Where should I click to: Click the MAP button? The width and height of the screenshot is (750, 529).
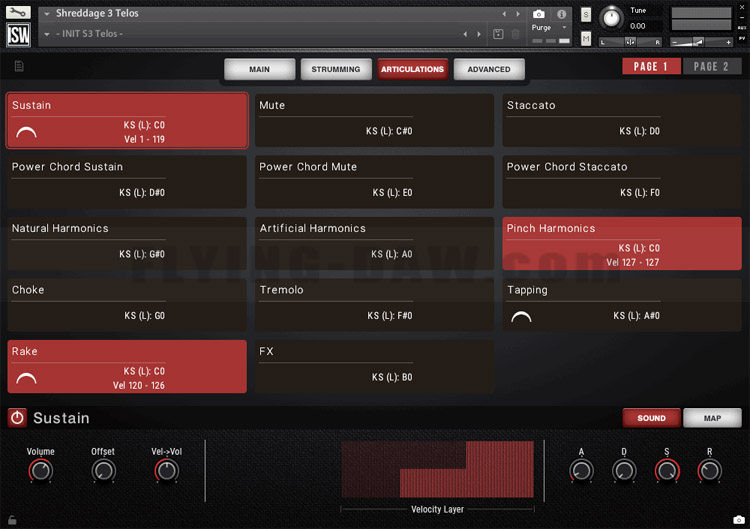[712, 418]
